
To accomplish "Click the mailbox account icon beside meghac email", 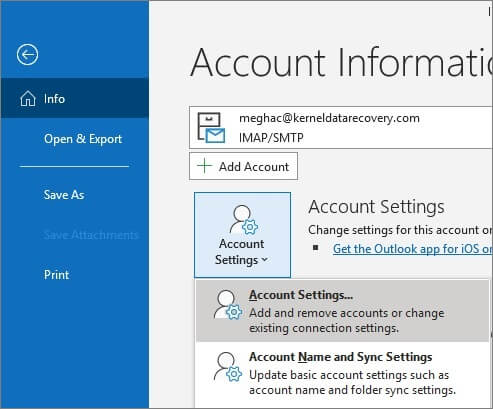I will click(x=211, y=128).
